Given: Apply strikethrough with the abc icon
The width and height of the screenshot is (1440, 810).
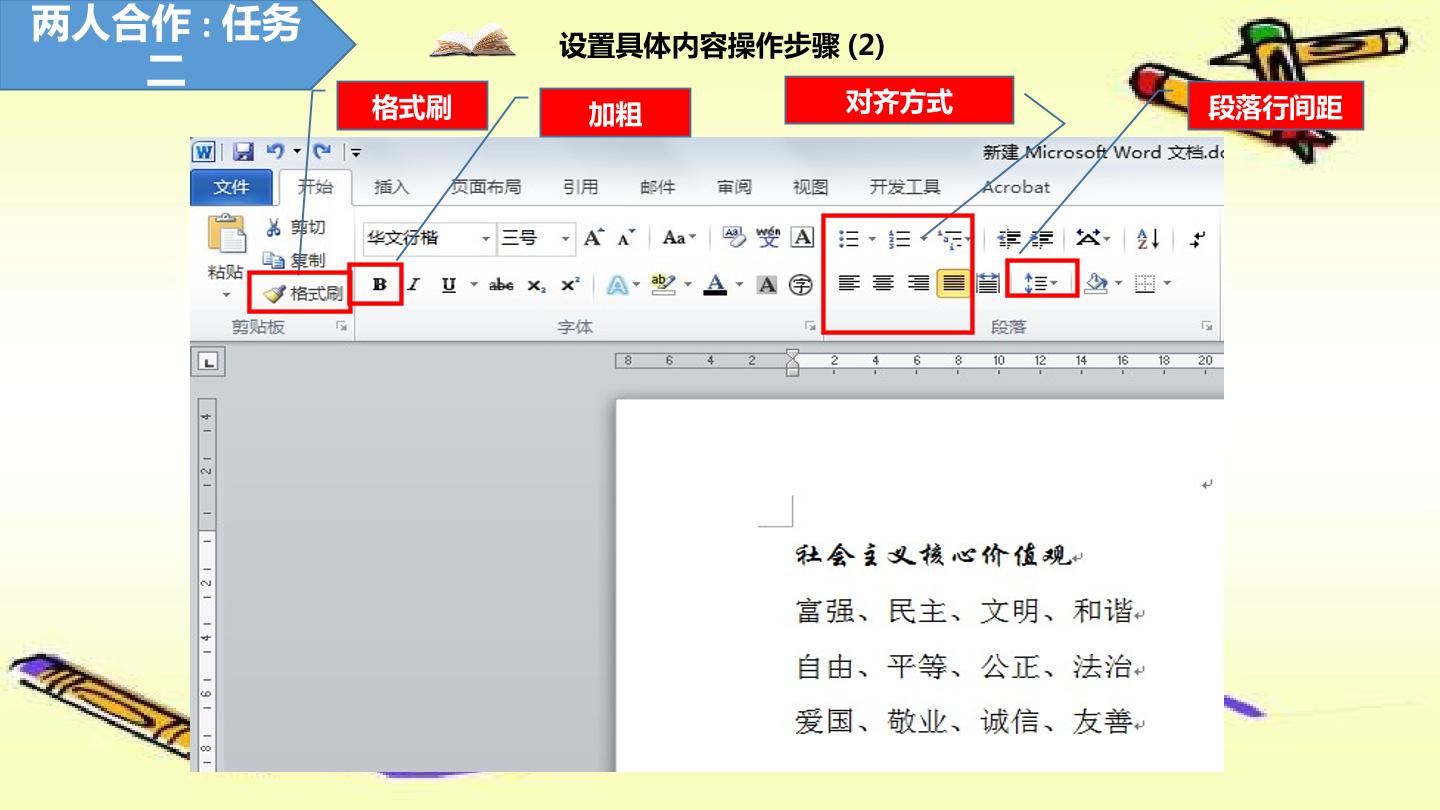Looking at the screenshot, I should coord(501,285).
